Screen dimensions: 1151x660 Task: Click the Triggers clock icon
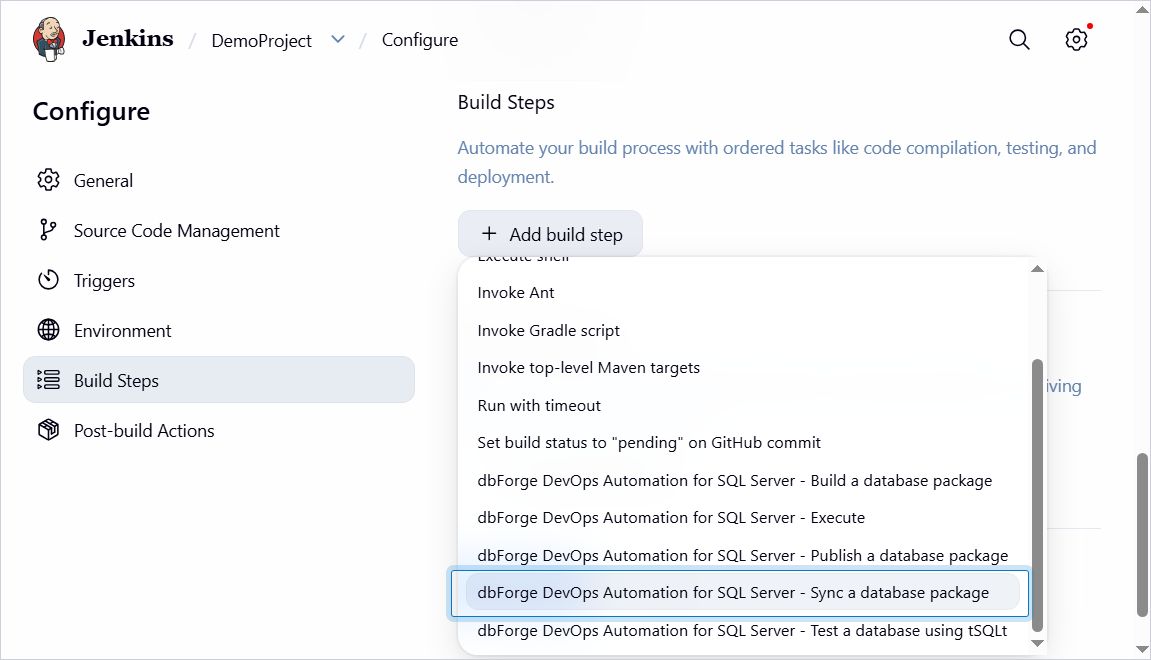click(x=48, y=280)
